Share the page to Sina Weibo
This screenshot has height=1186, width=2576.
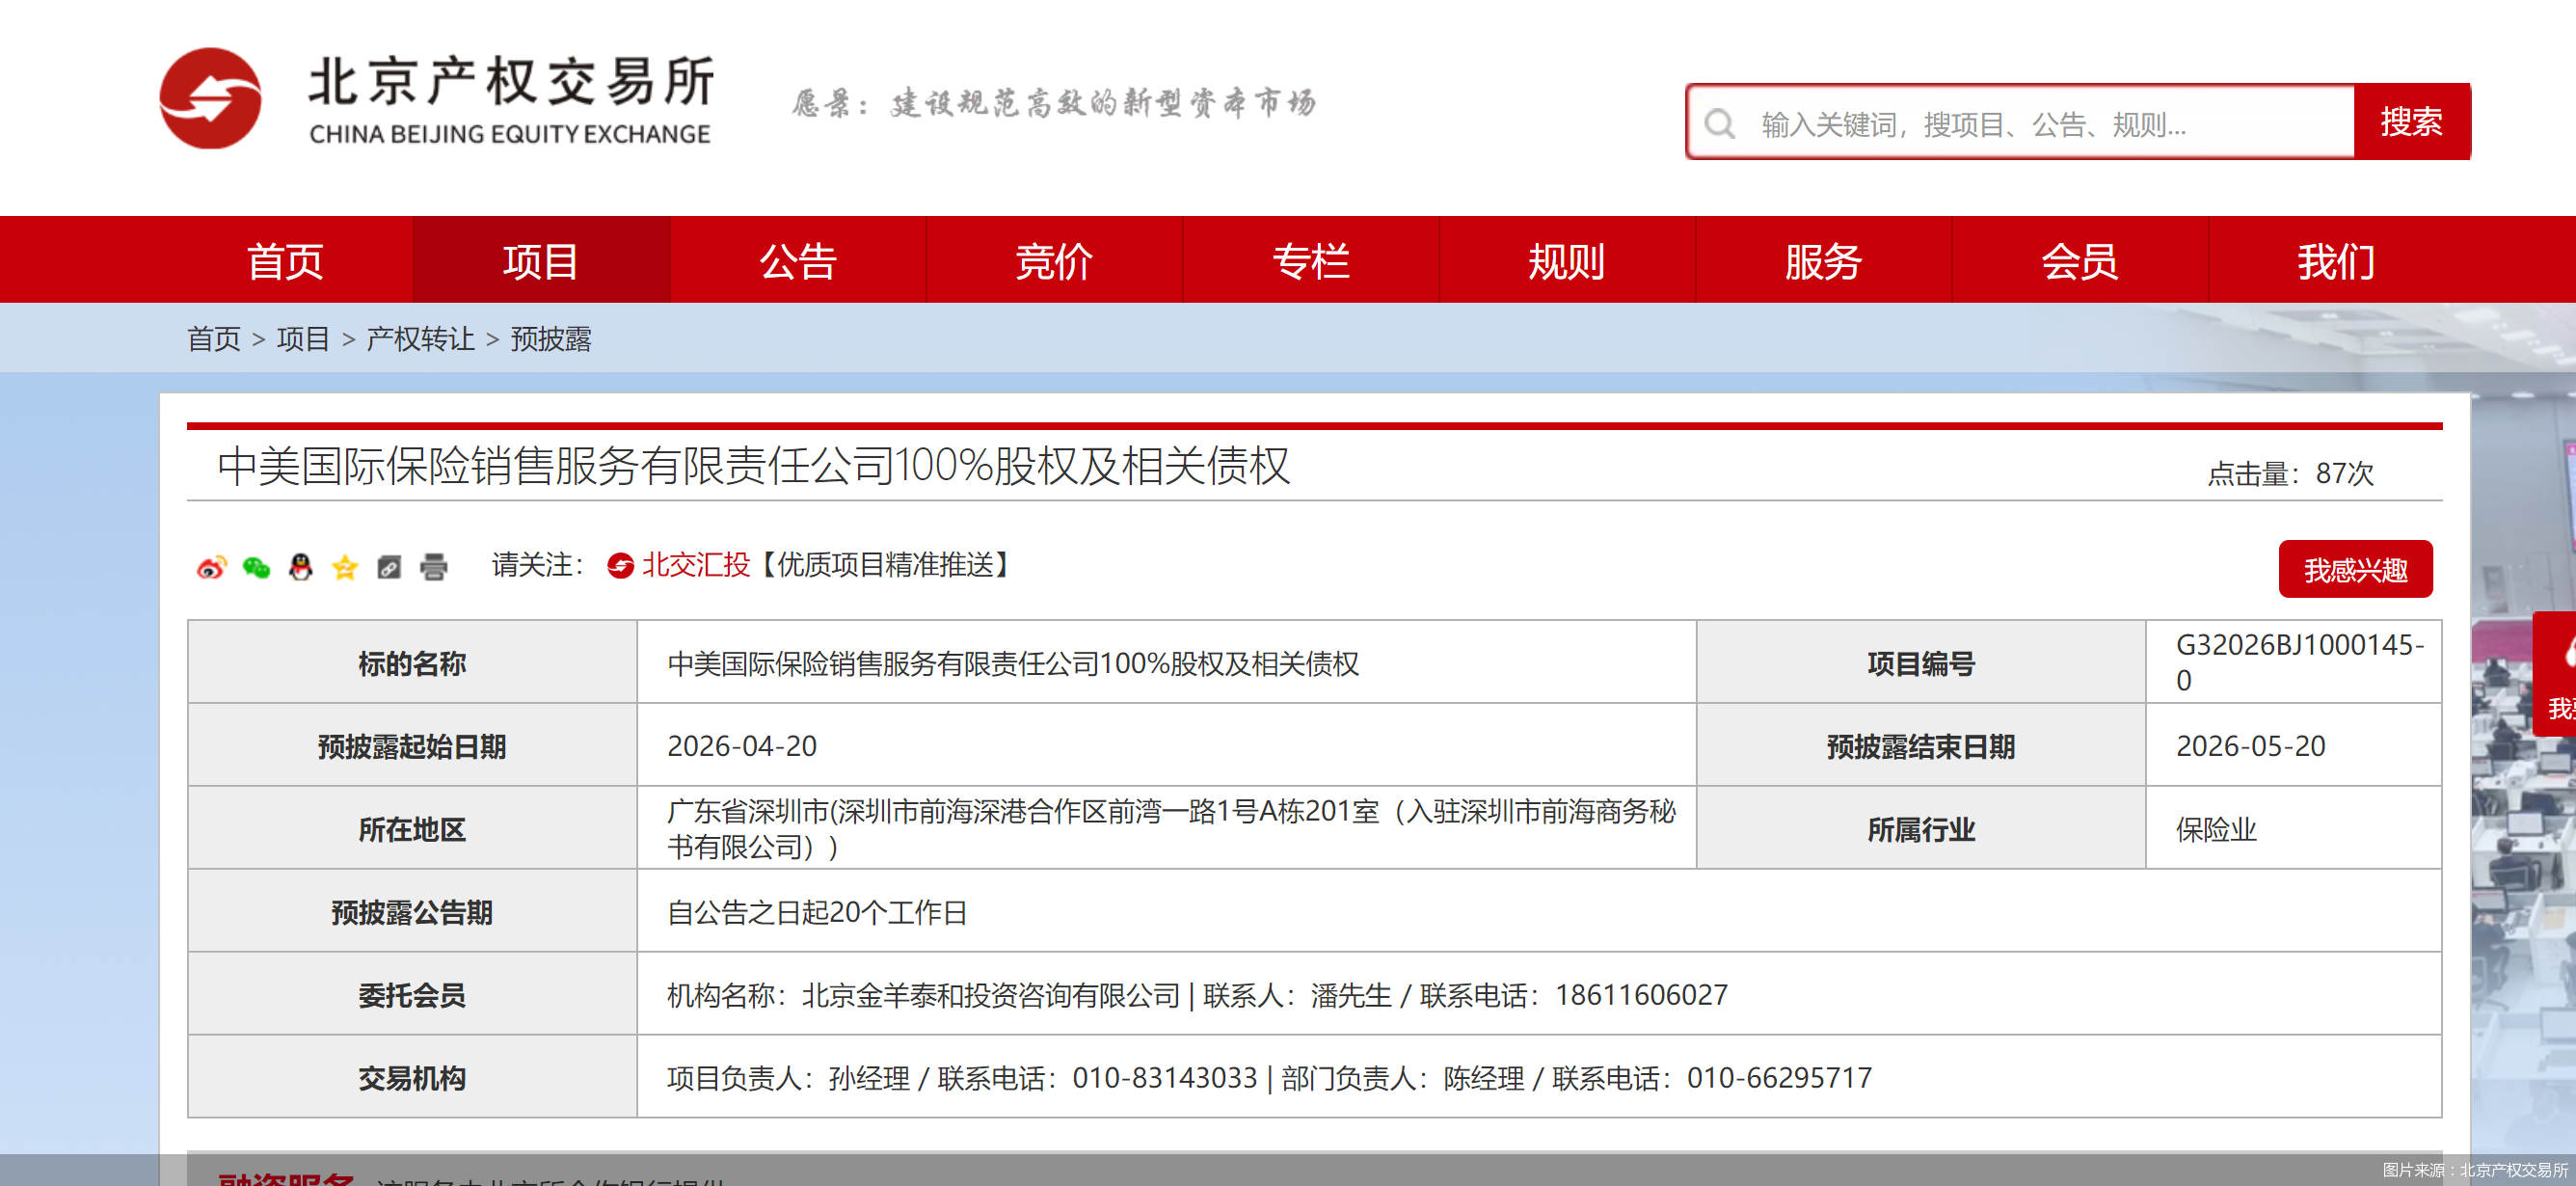pos(210,567)
